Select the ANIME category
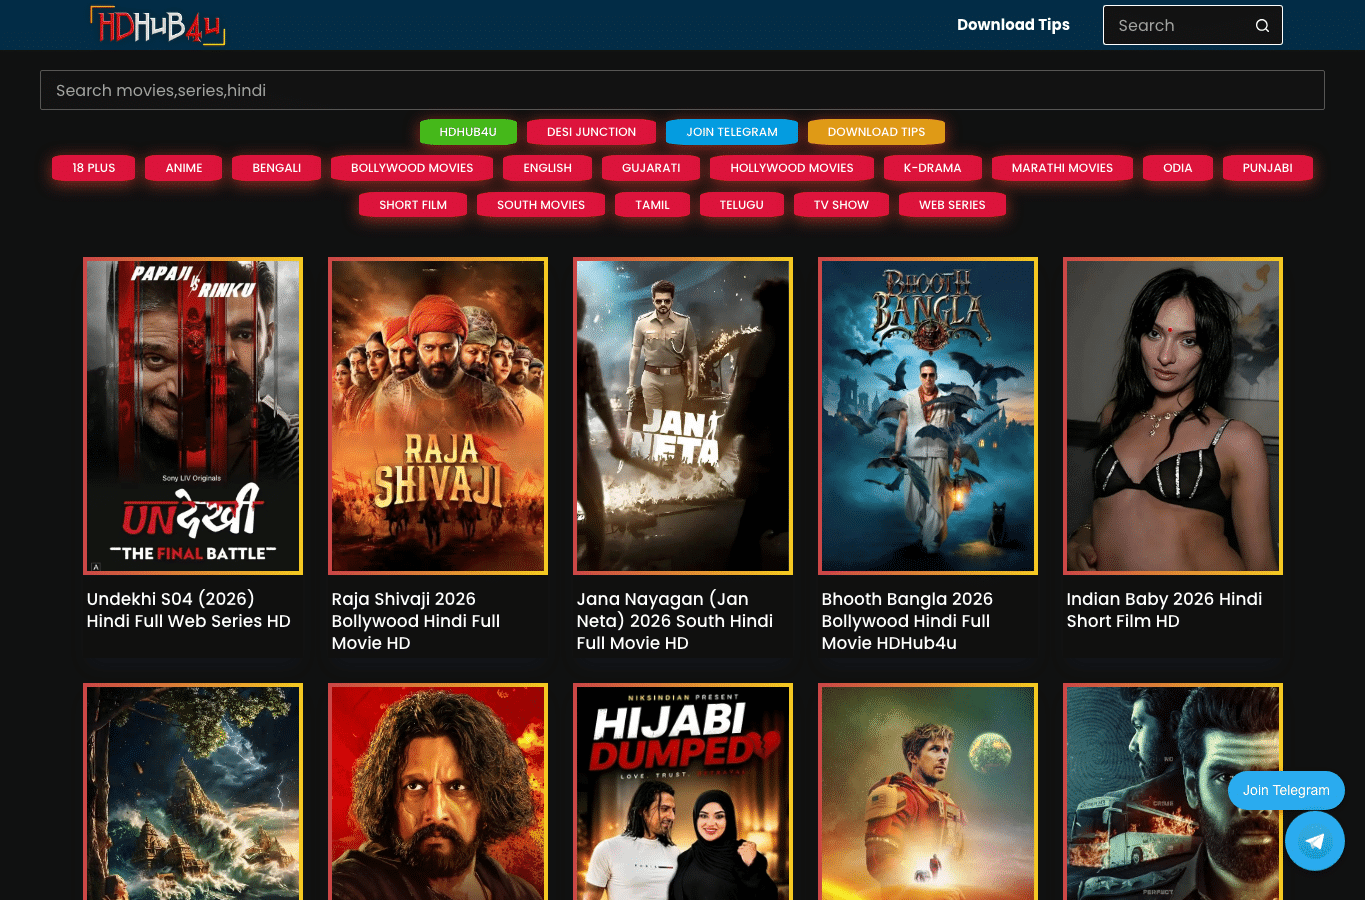The width and height of the screenshot is (1365, 900). coord(184,168)
